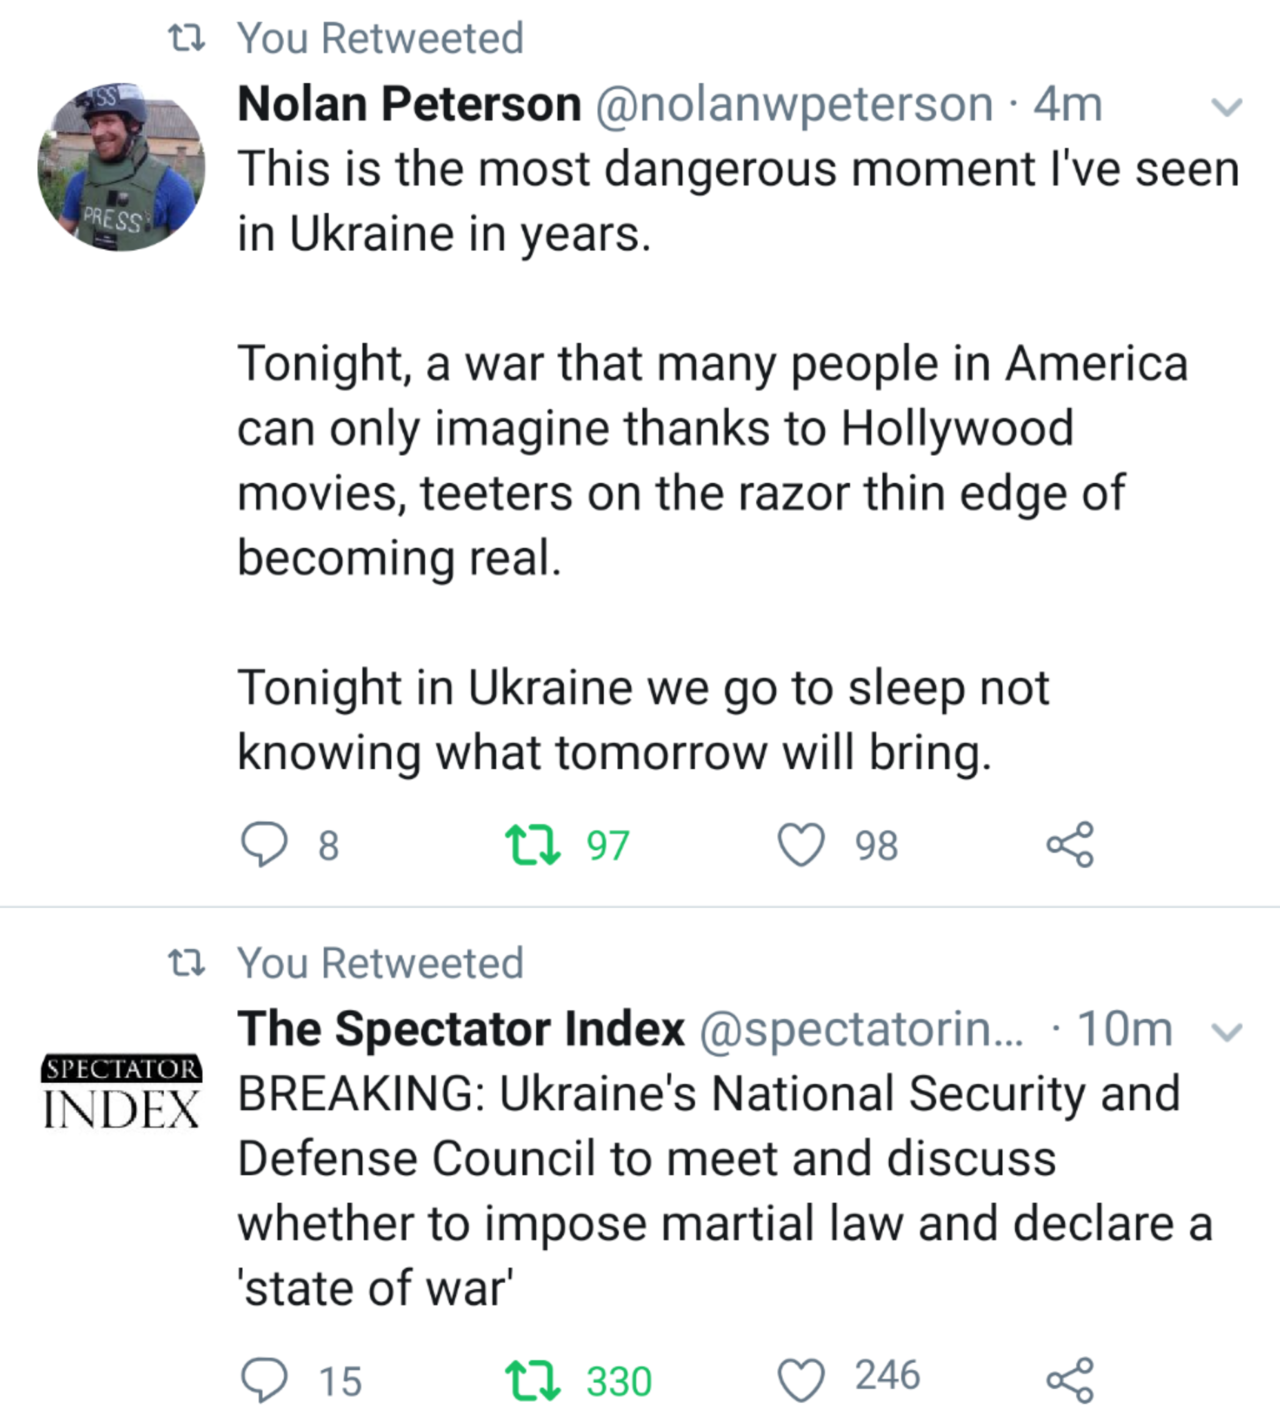Open Nolan Peterson's profile picture
1280x1412 pixels.
point(121,167)
